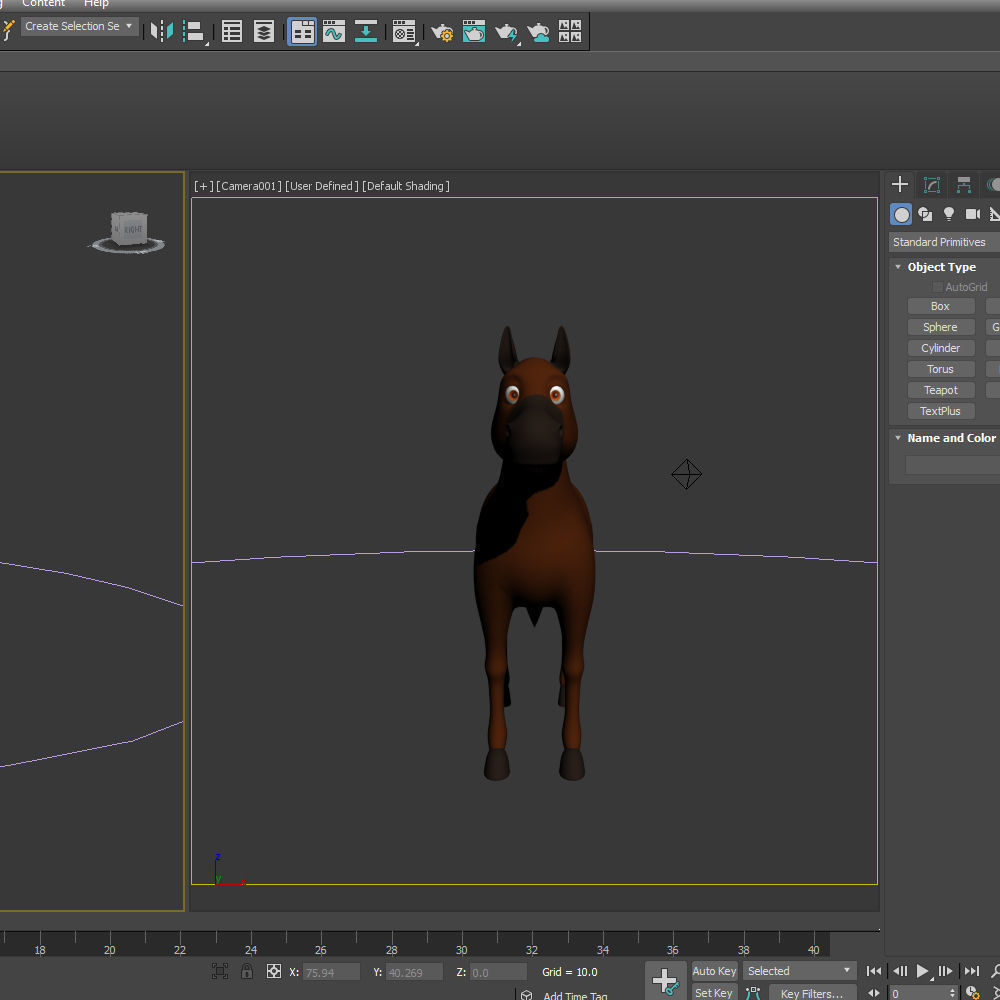Open the Curve Editor icon
The height and width of the screenshot is (1000, 1000).
tap(334, 31)
